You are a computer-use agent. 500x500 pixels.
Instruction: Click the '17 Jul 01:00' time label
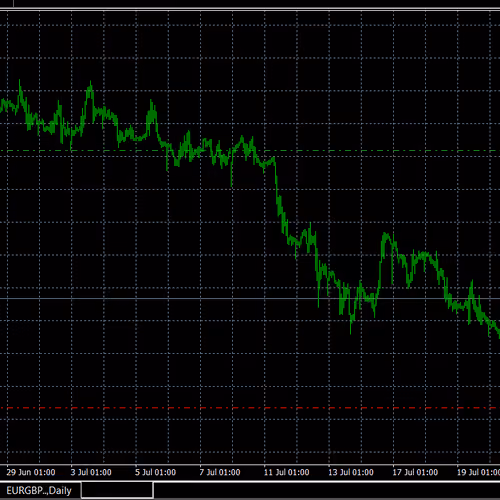pos(415,472)
